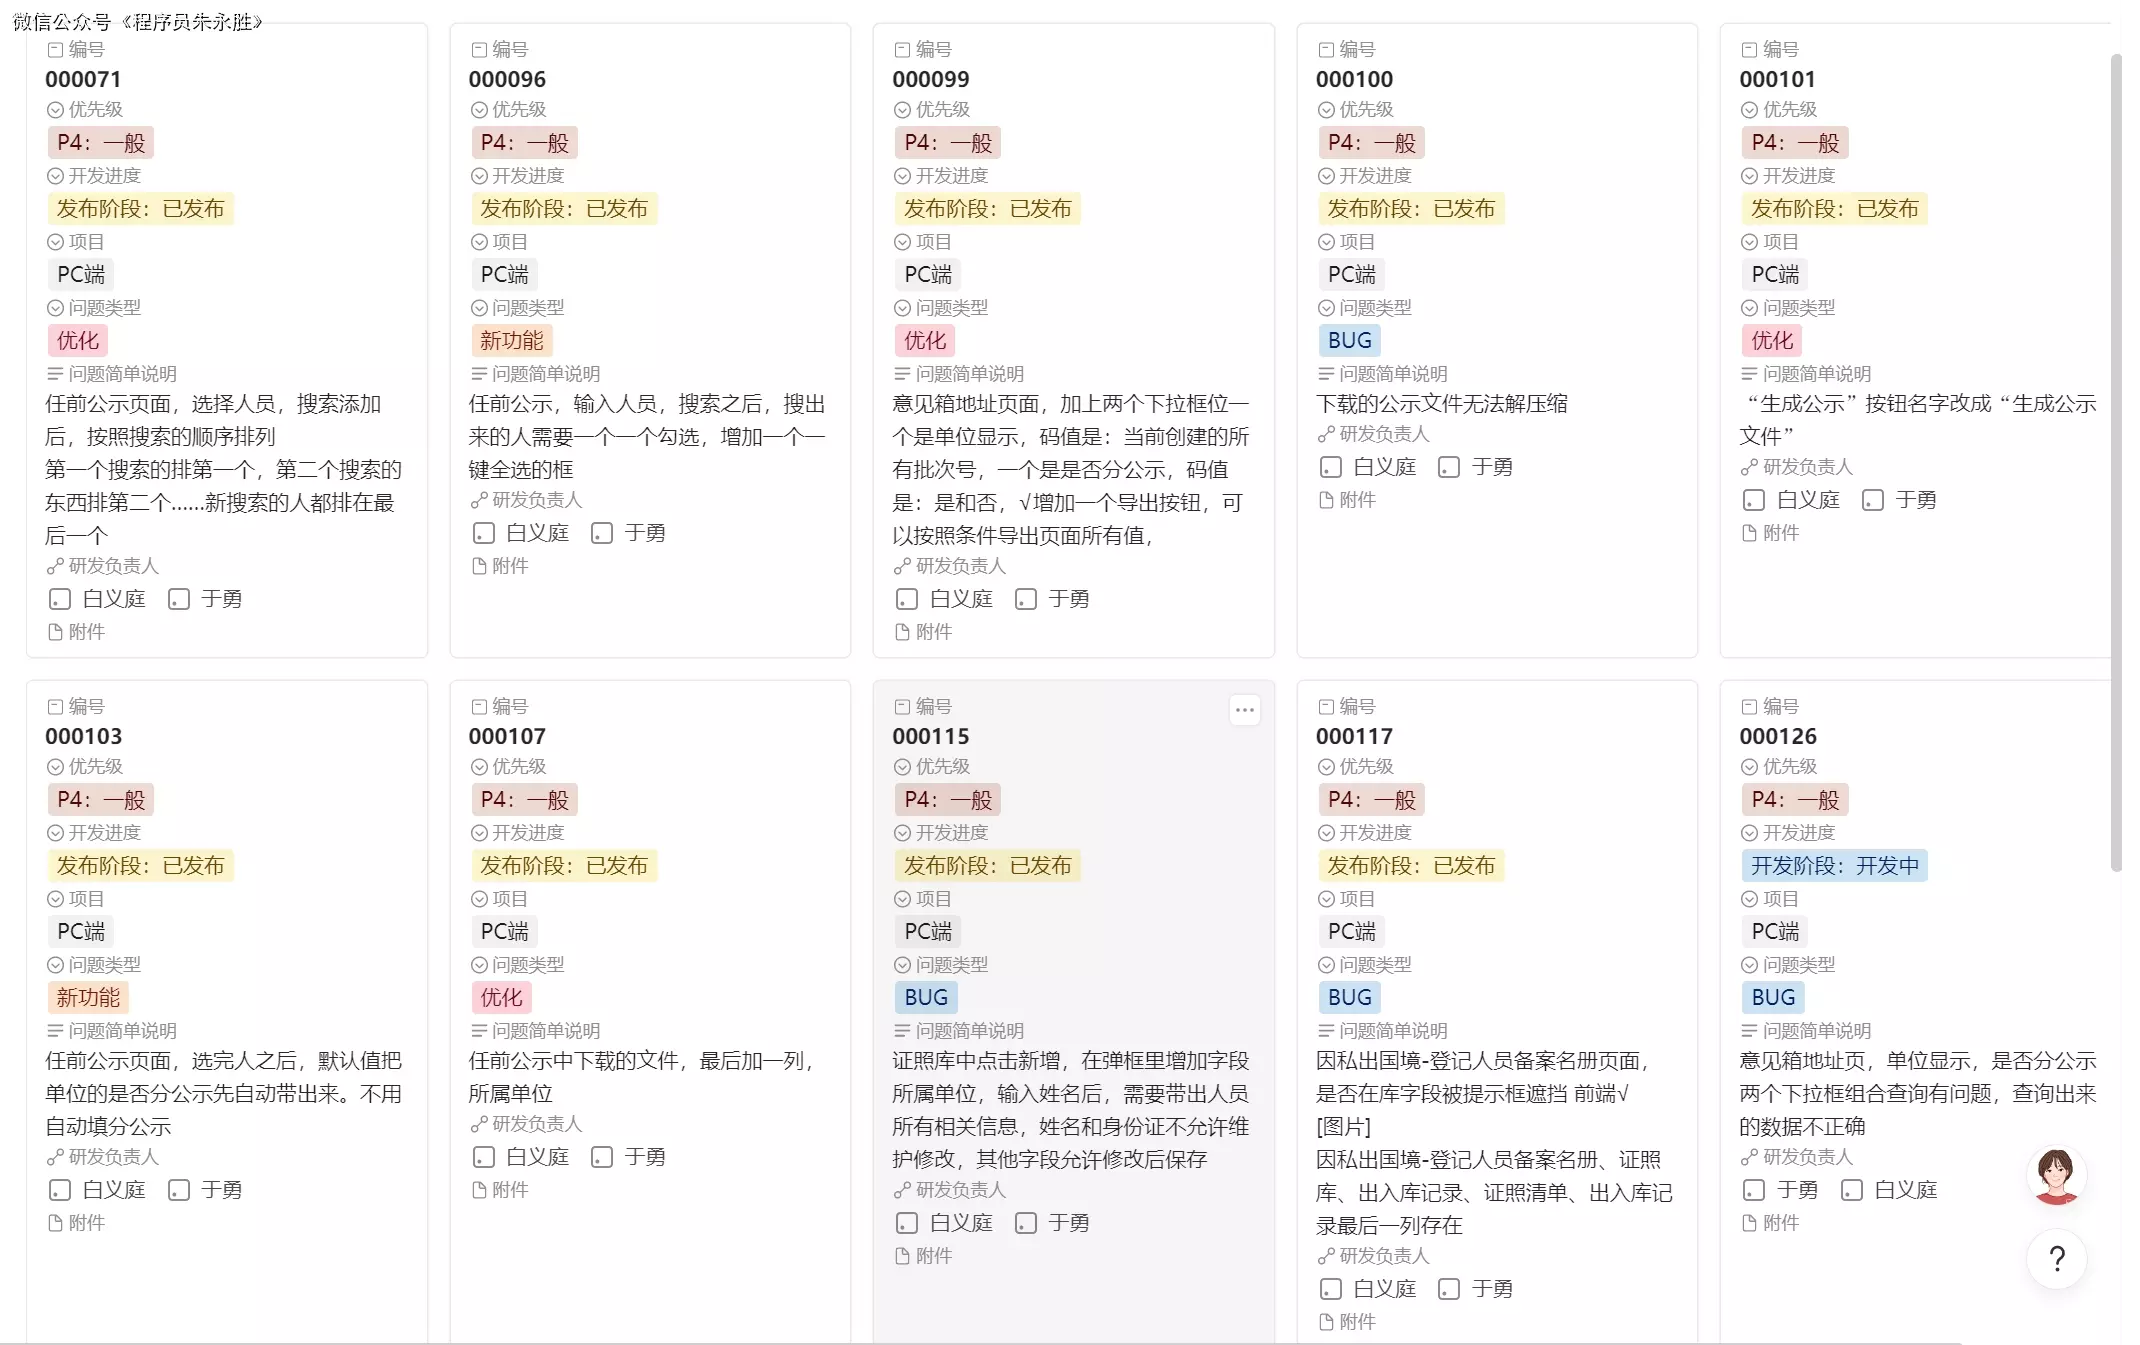2140x1345 pixels.
Task: Select the BUG type tag on card 000100
Action: tap(1349, 341)
